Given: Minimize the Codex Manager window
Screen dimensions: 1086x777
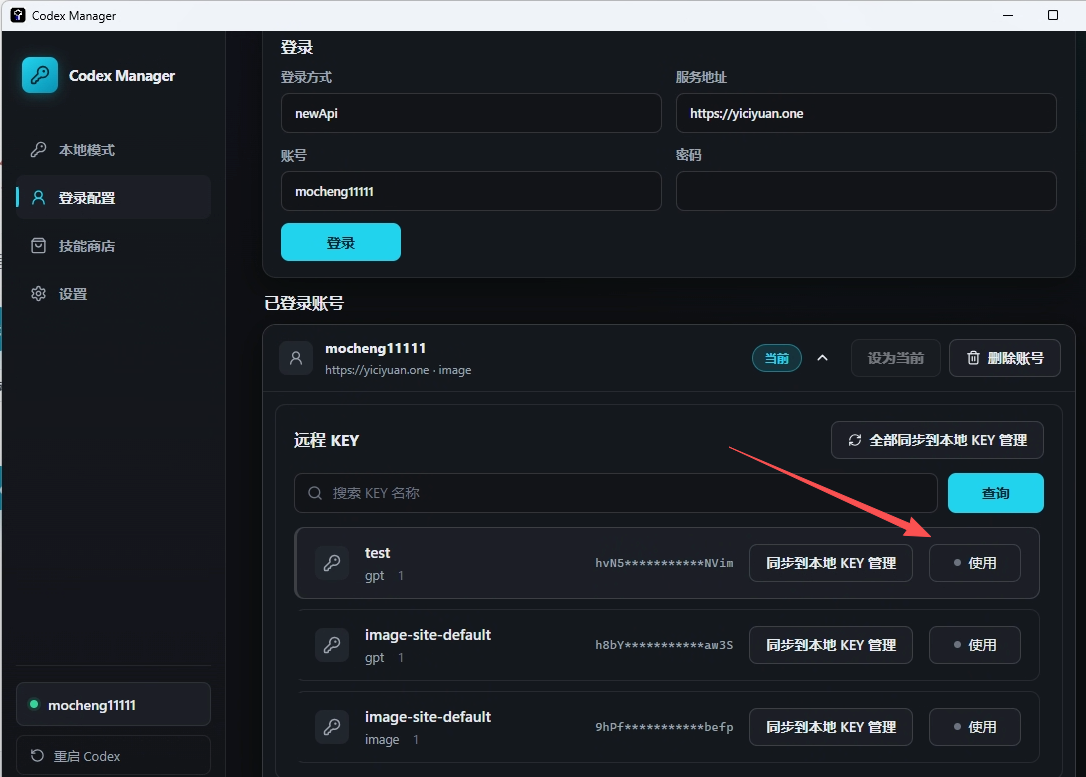Looking at the screenshot, I should (x=1008, y=15).
